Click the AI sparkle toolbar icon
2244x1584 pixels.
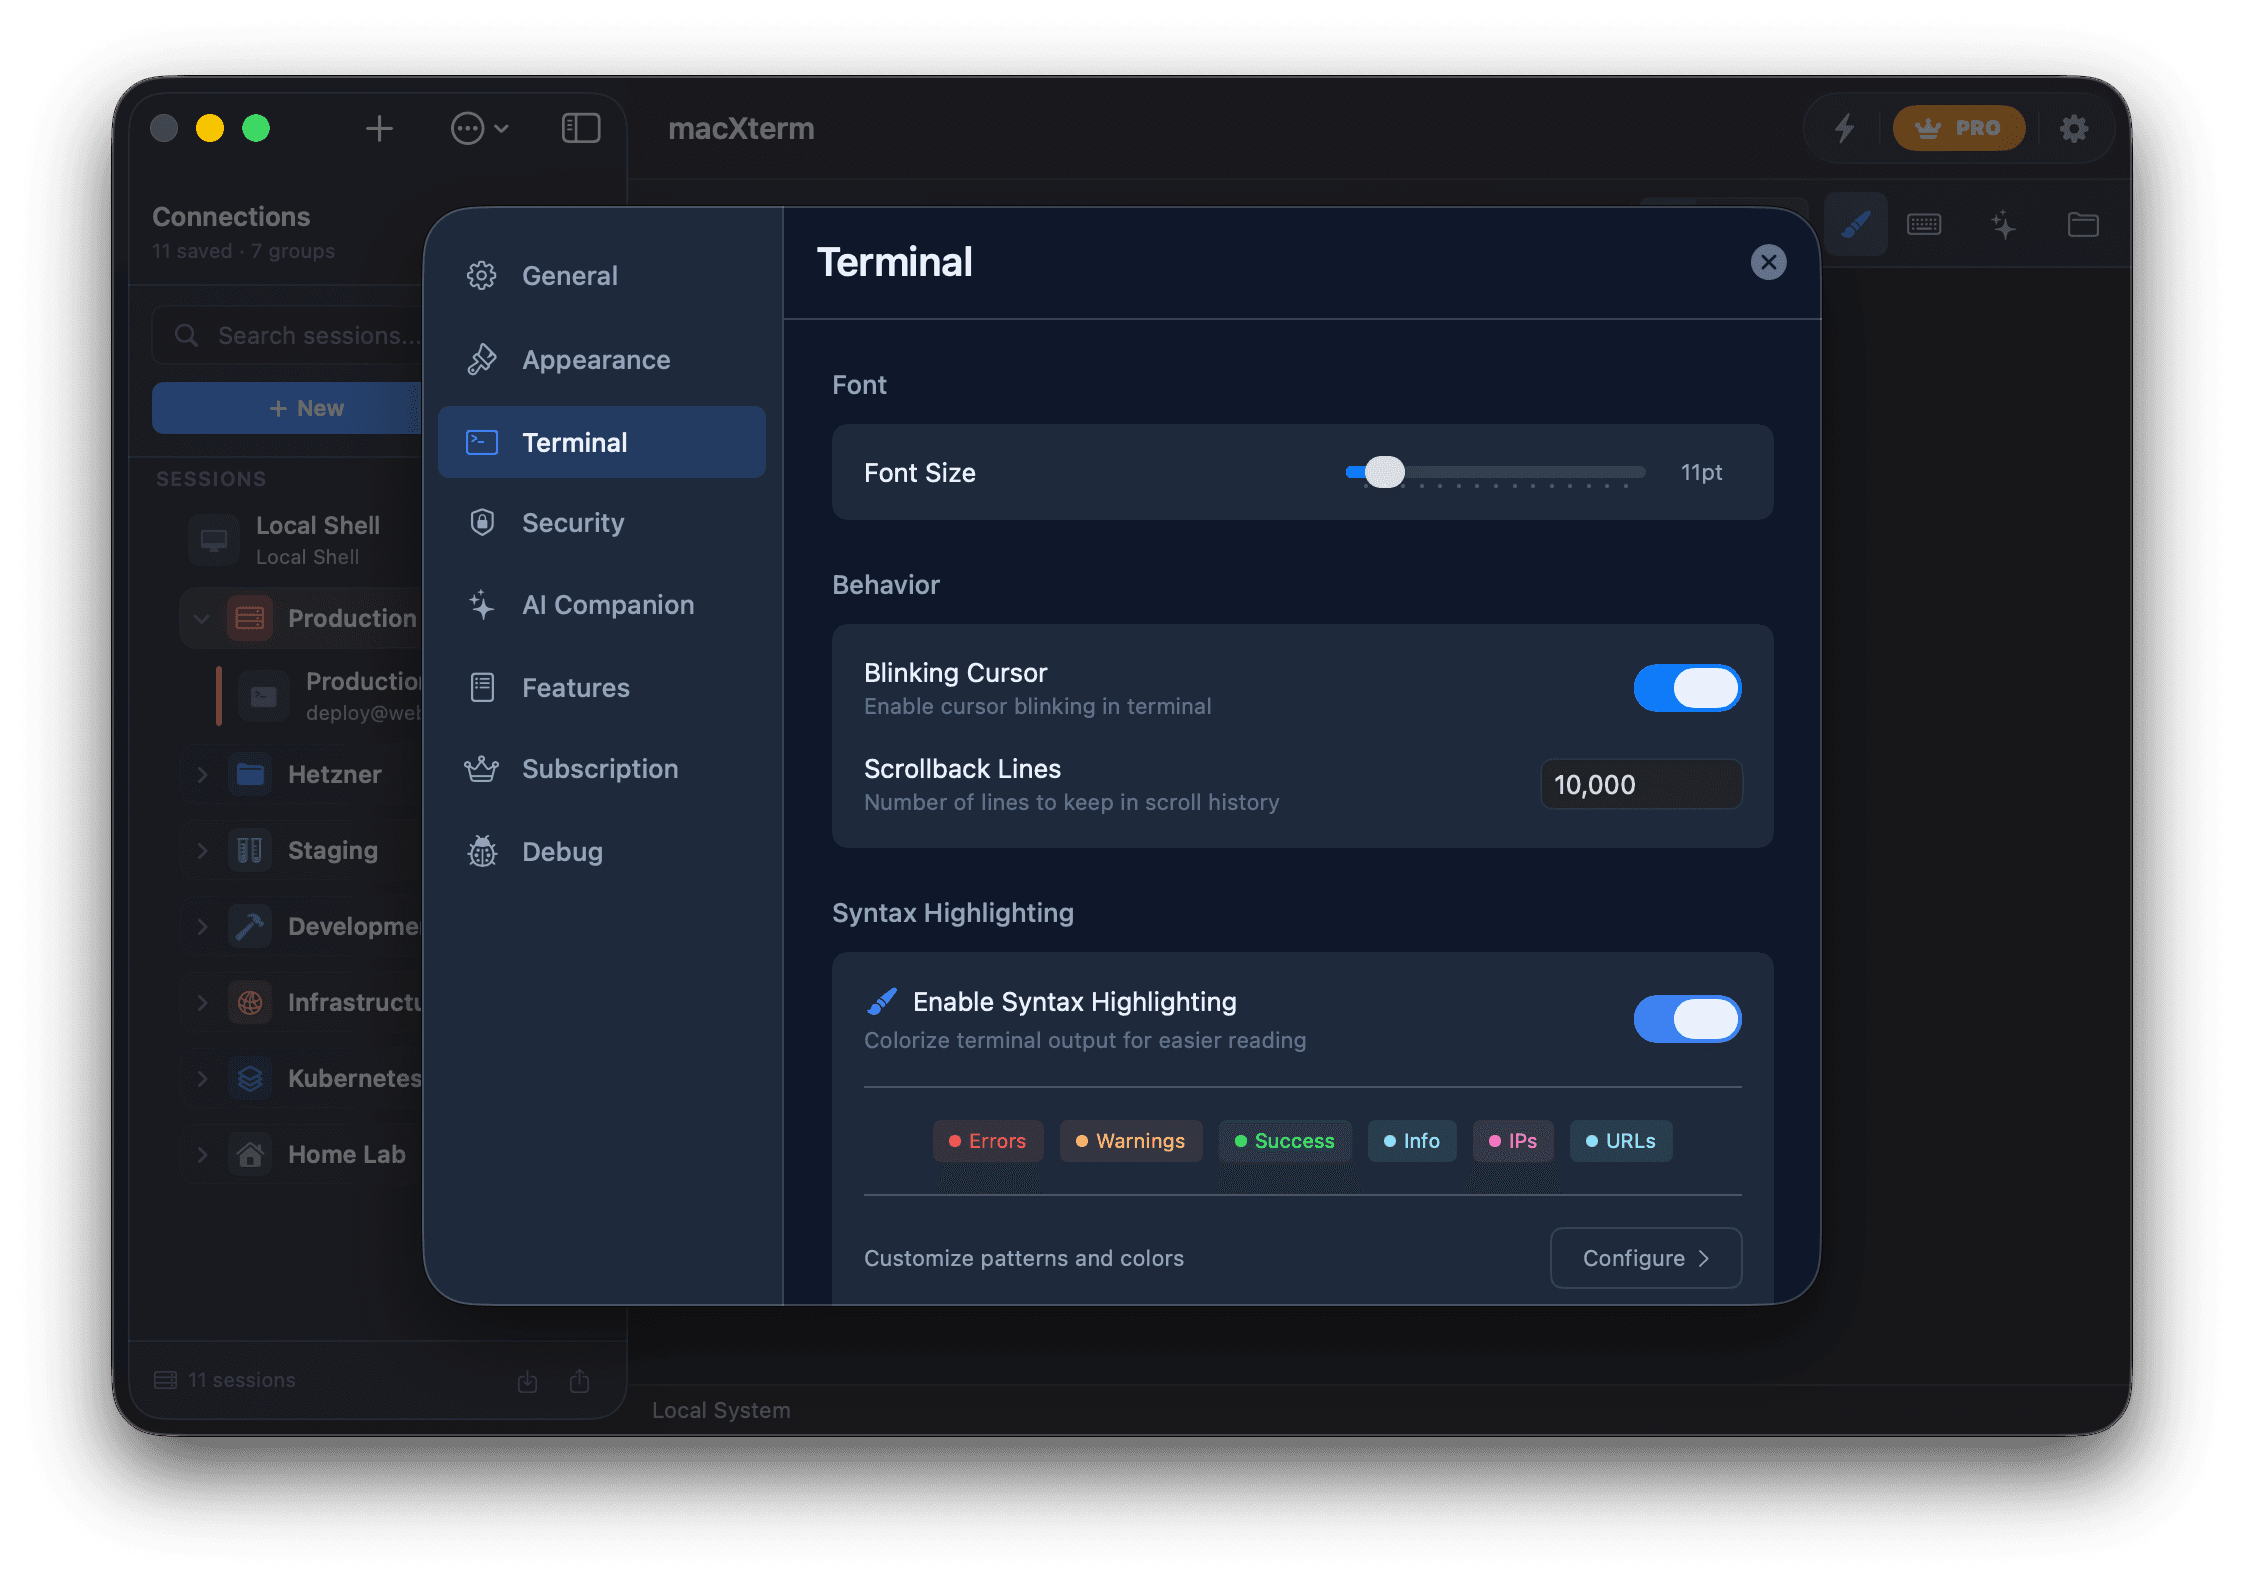pyautogui.click(x=2003, y=224)
